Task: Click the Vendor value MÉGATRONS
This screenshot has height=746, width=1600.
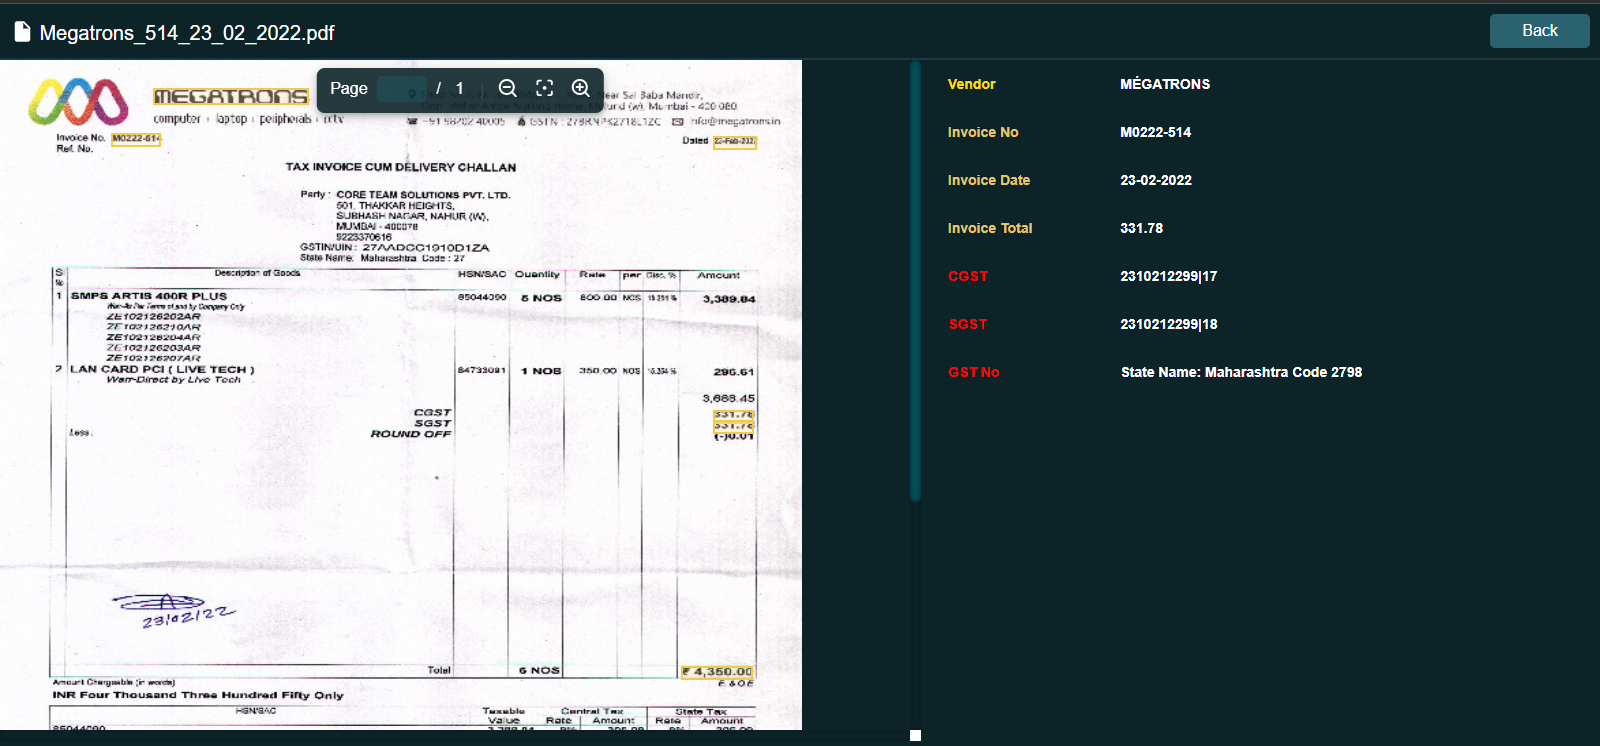Action: coord(1165,84)
